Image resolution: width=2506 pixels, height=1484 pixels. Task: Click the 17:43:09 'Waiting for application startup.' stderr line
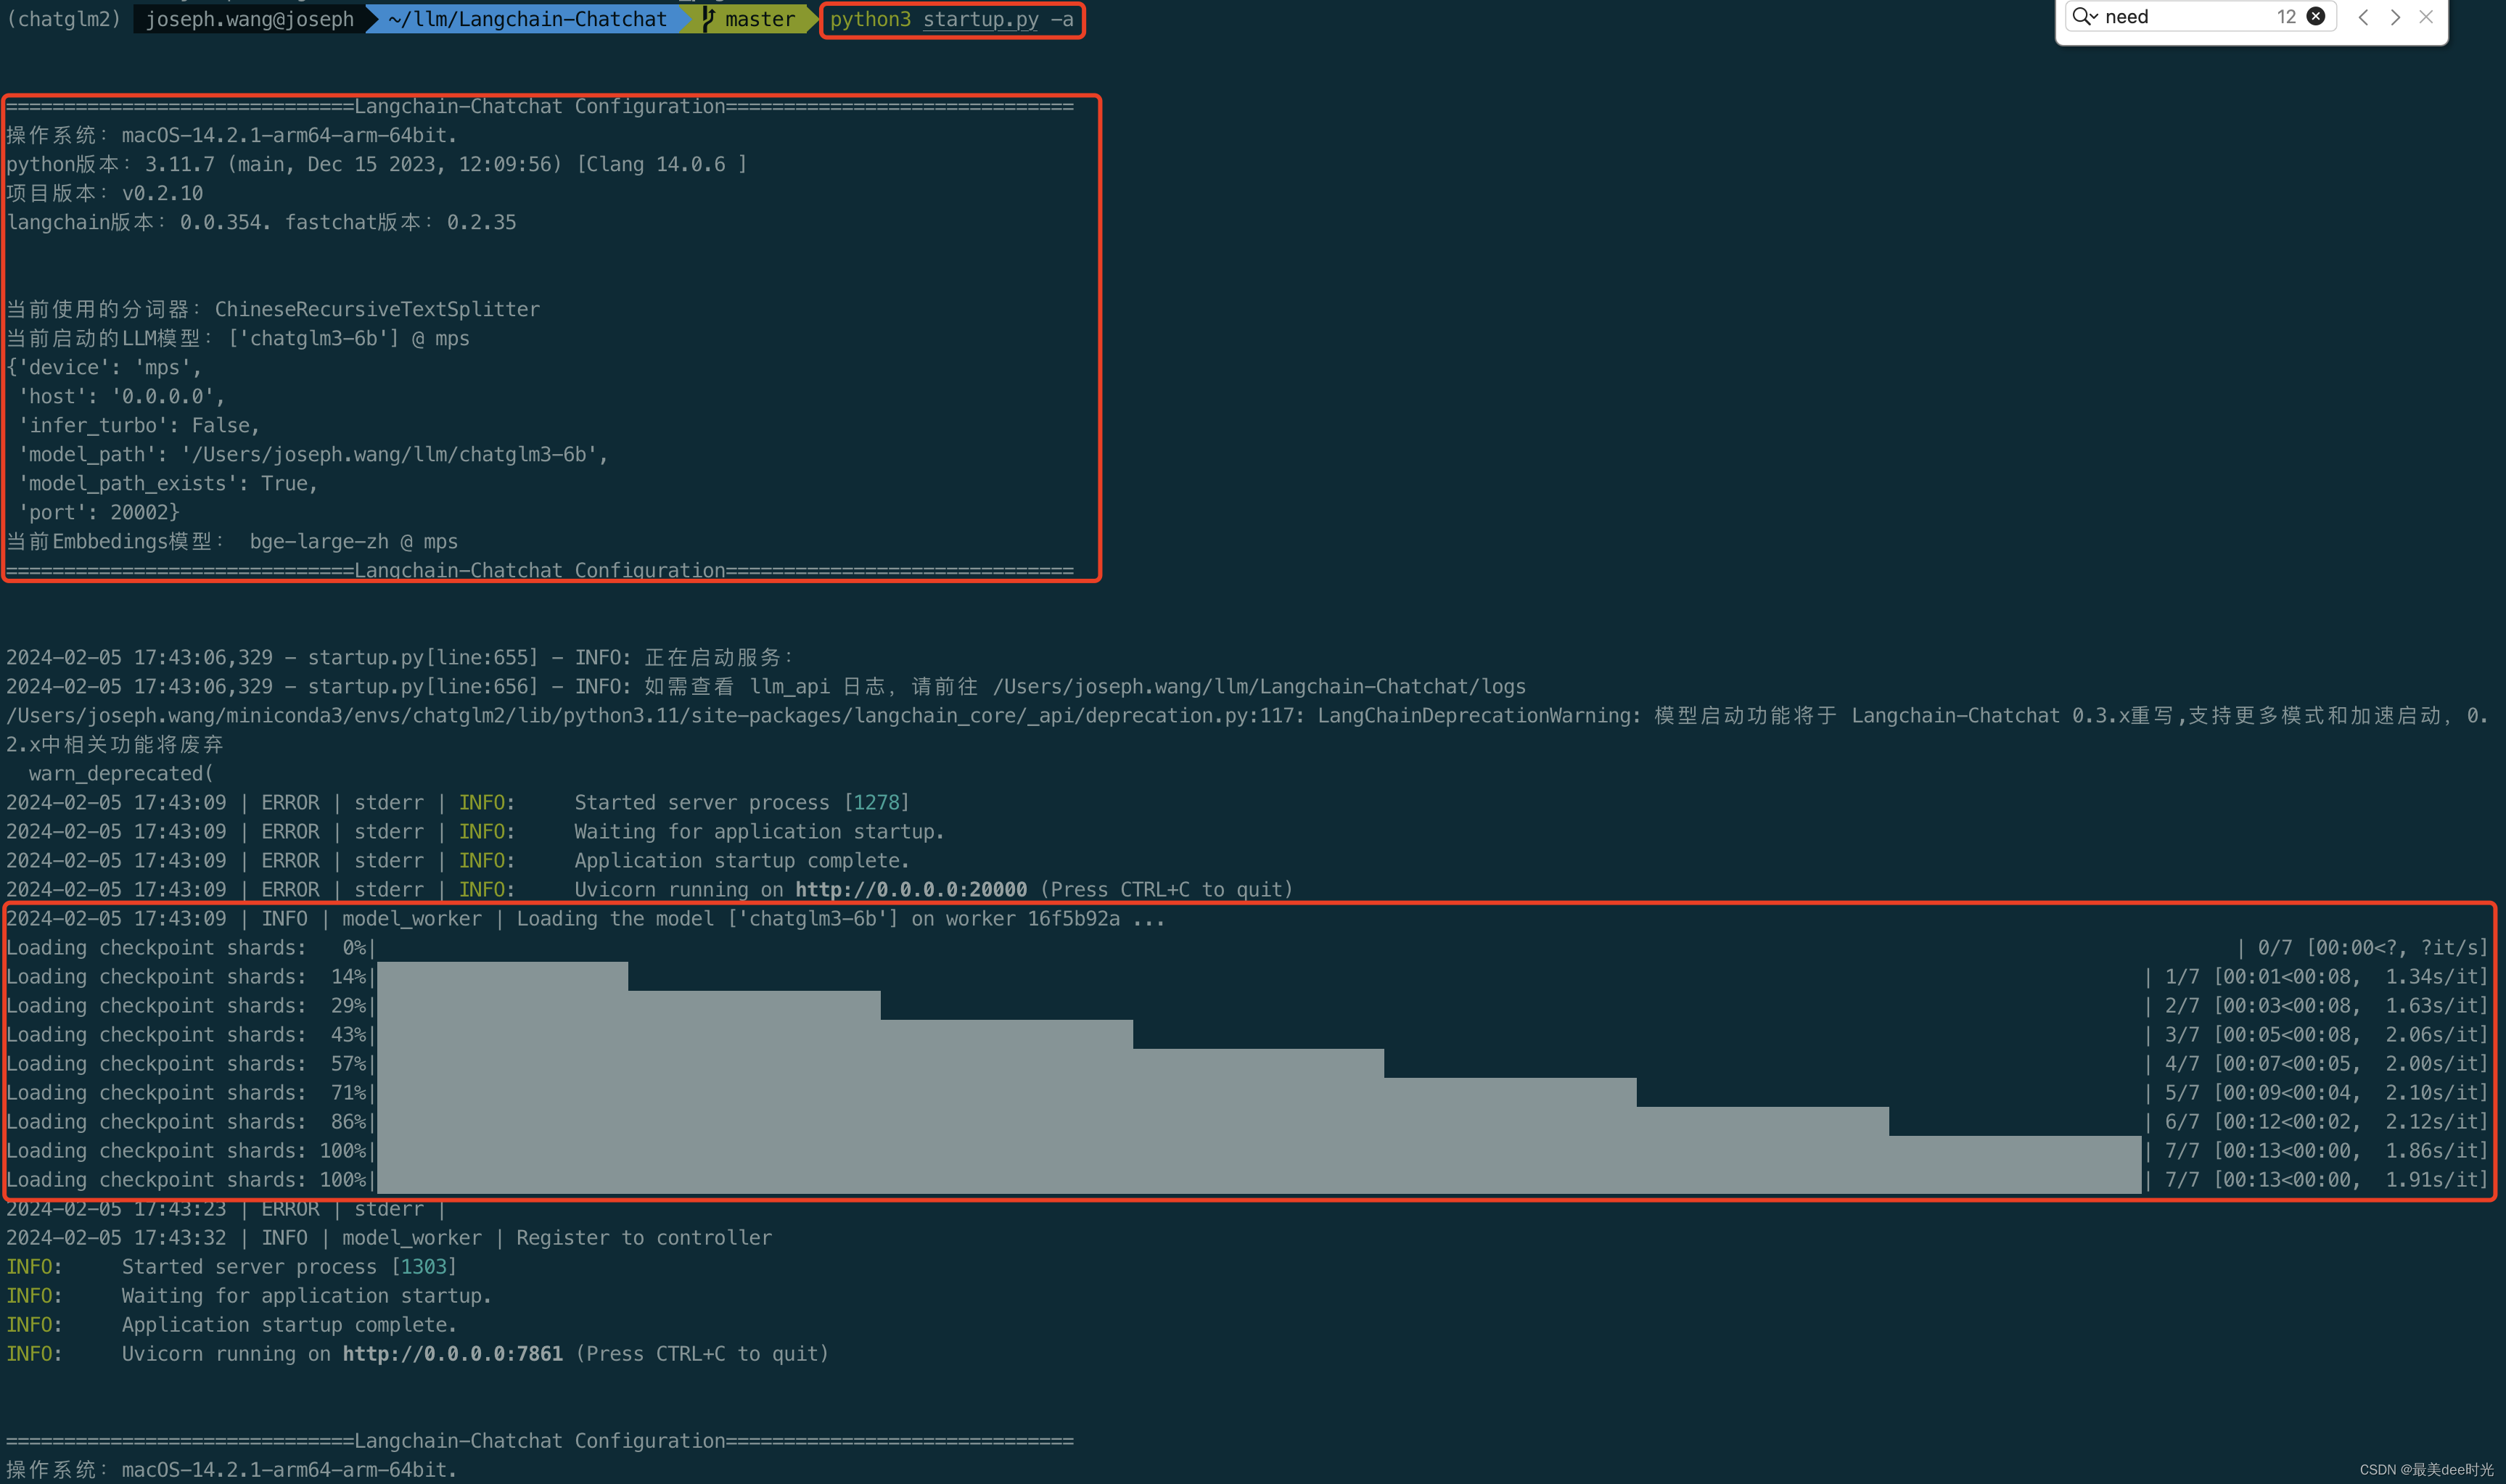coord(475,831)
